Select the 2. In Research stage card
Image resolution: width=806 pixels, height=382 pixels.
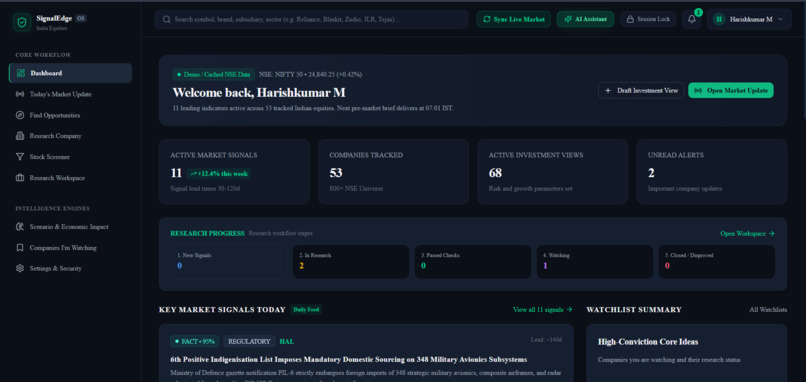[x=351, y=262]
